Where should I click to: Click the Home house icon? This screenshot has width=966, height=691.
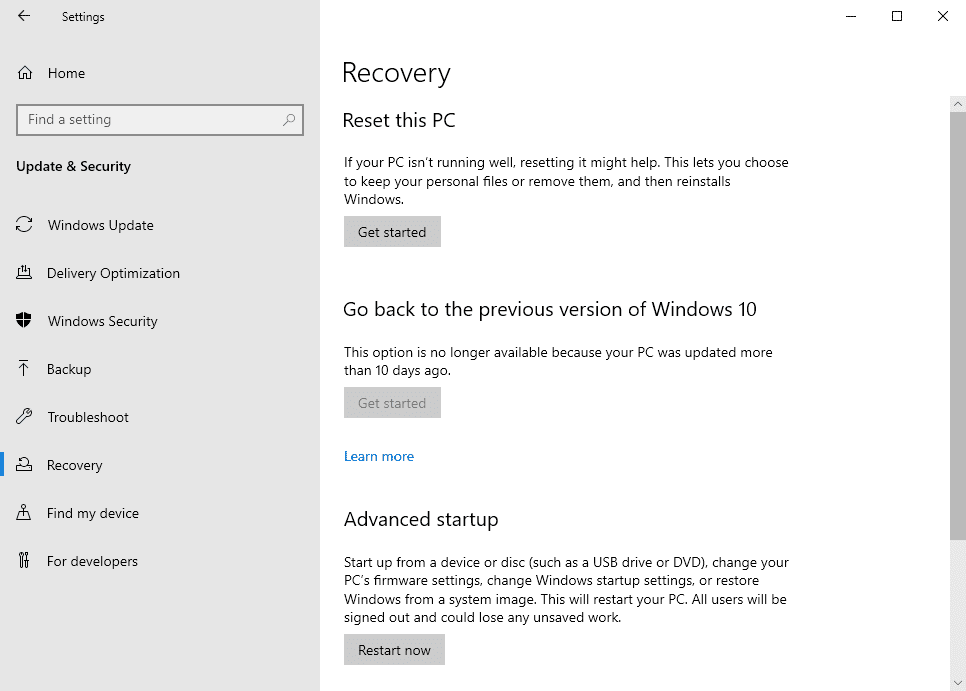click(25, 73)
